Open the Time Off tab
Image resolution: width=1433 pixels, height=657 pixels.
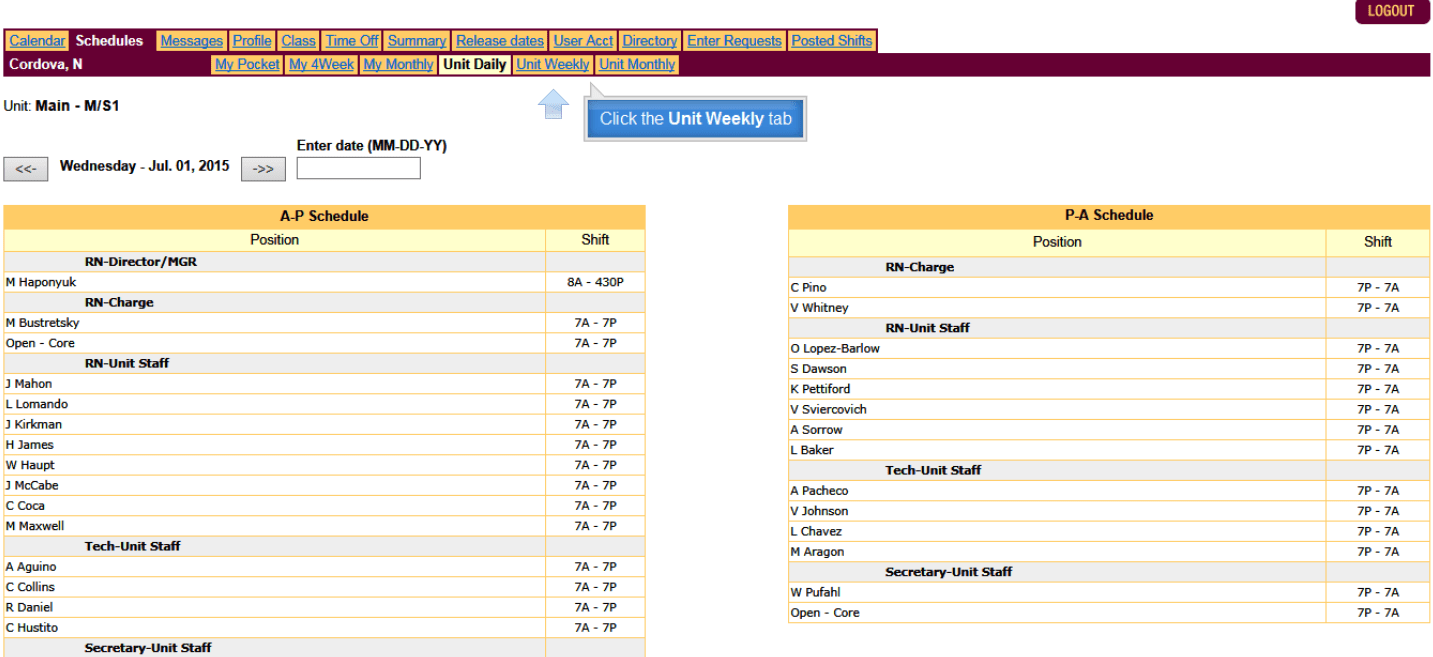pyautogui.click(x=351, y=40)
